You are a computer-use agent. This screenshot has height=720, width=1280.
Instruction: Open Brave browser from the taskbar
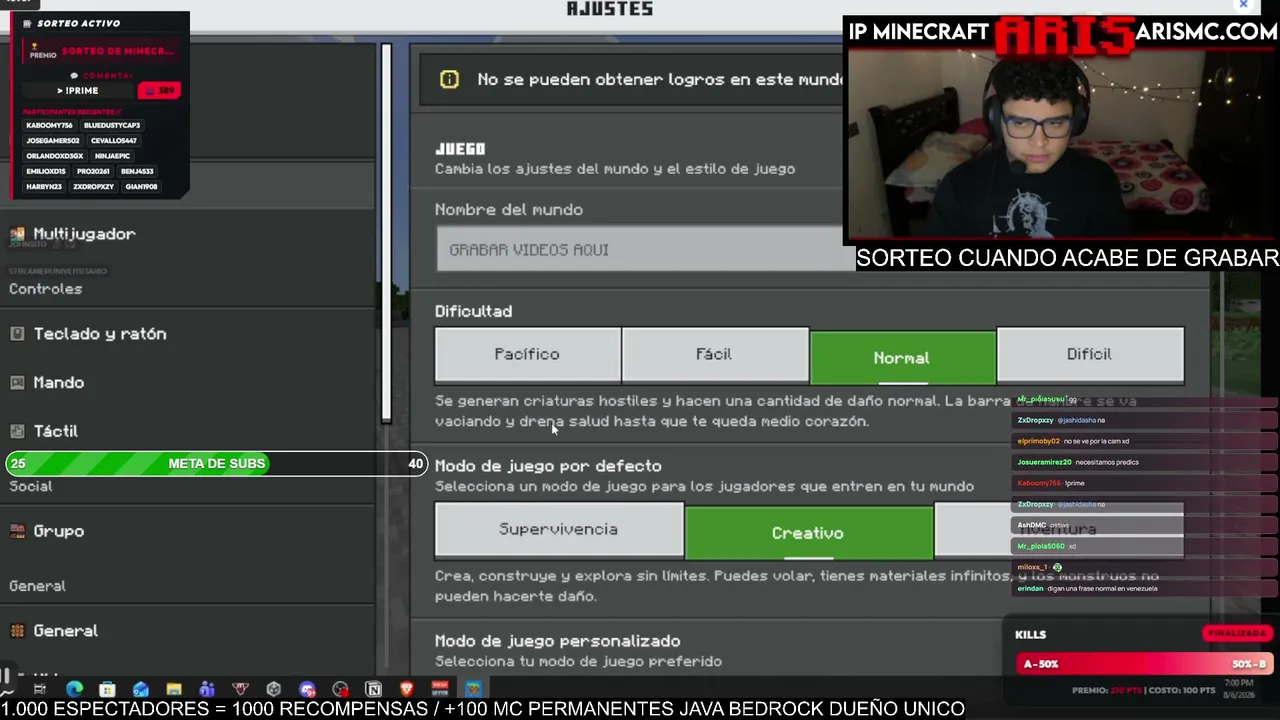(406, 689)
